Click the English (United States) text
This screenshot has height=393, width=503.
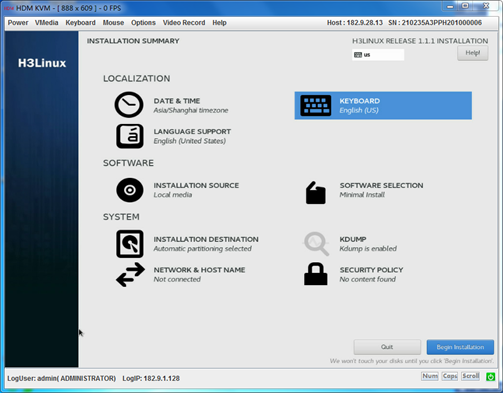click(189, 141)
